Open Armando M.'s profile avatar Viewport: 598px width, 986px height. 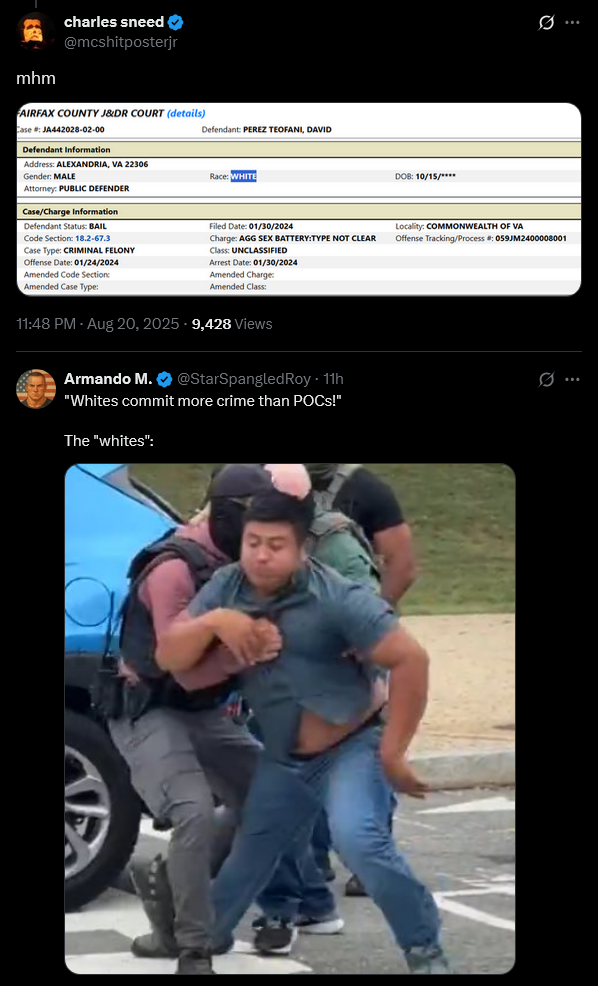pos(36,389)
